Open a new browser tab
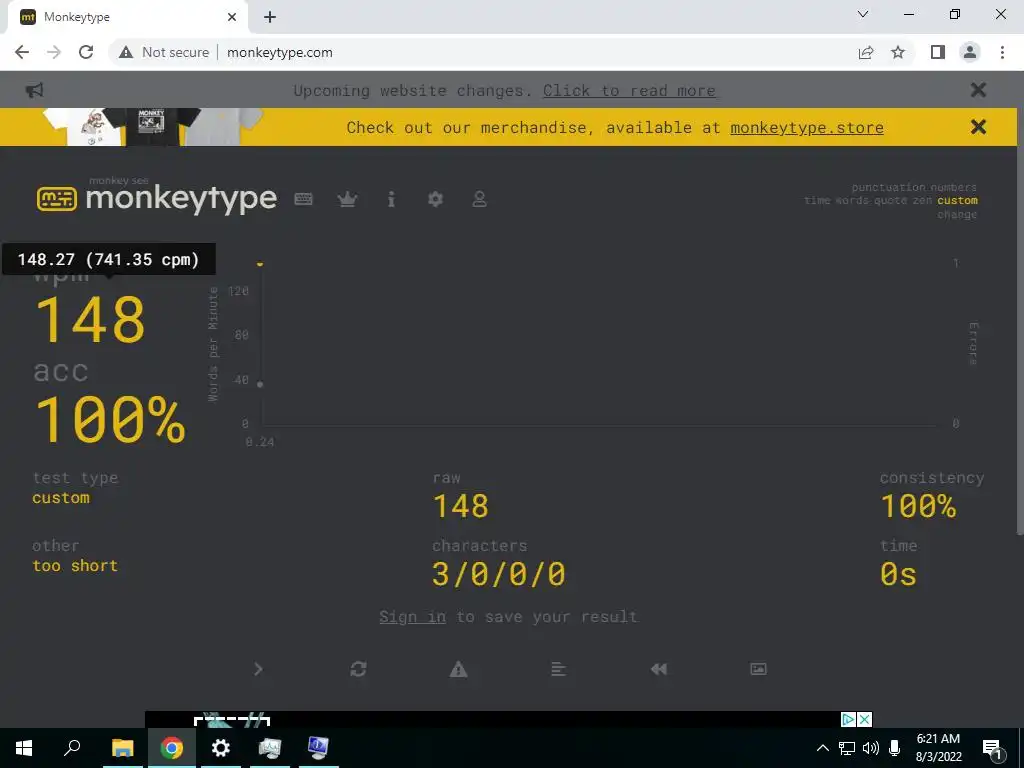The width and height of the screenshot is (1024, 768). 270,17
